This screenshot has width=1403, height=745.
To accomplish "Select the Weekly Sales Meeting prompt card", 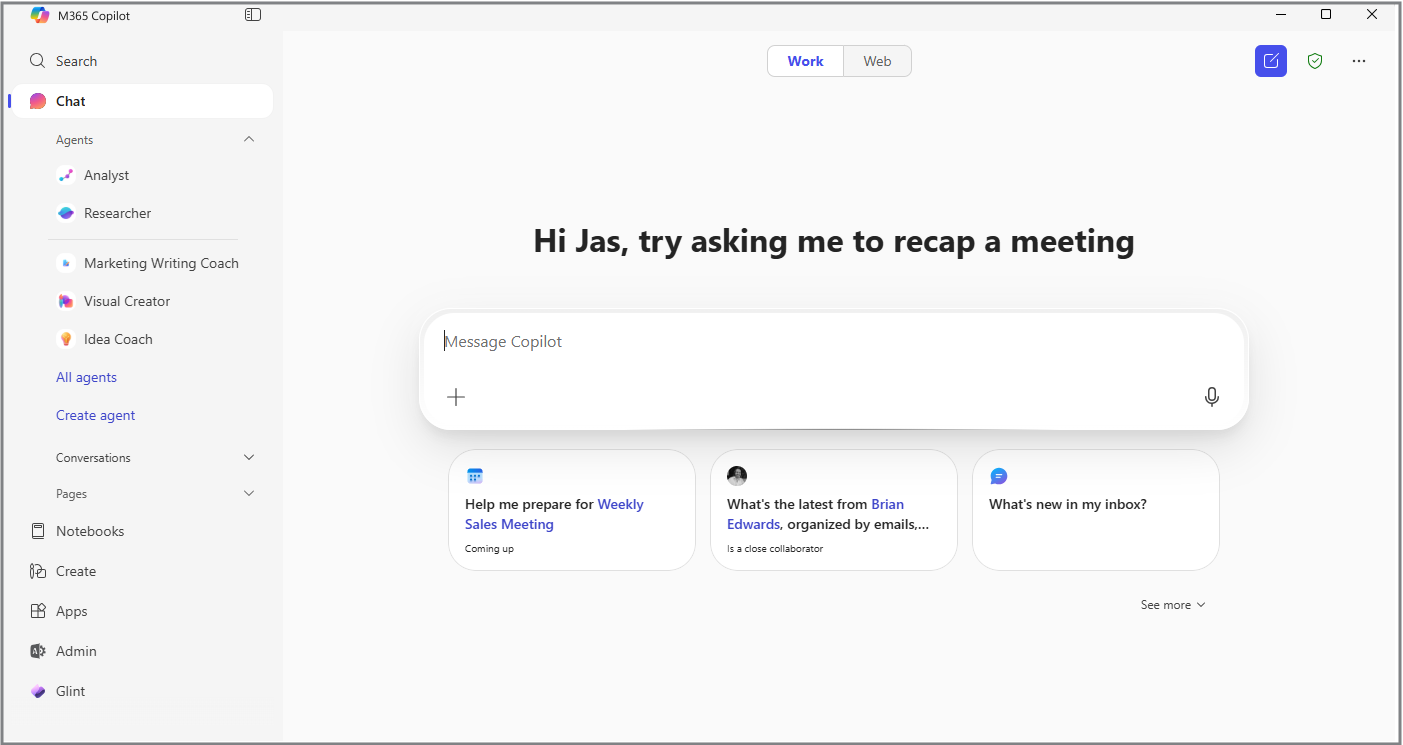I will (572, 510).
